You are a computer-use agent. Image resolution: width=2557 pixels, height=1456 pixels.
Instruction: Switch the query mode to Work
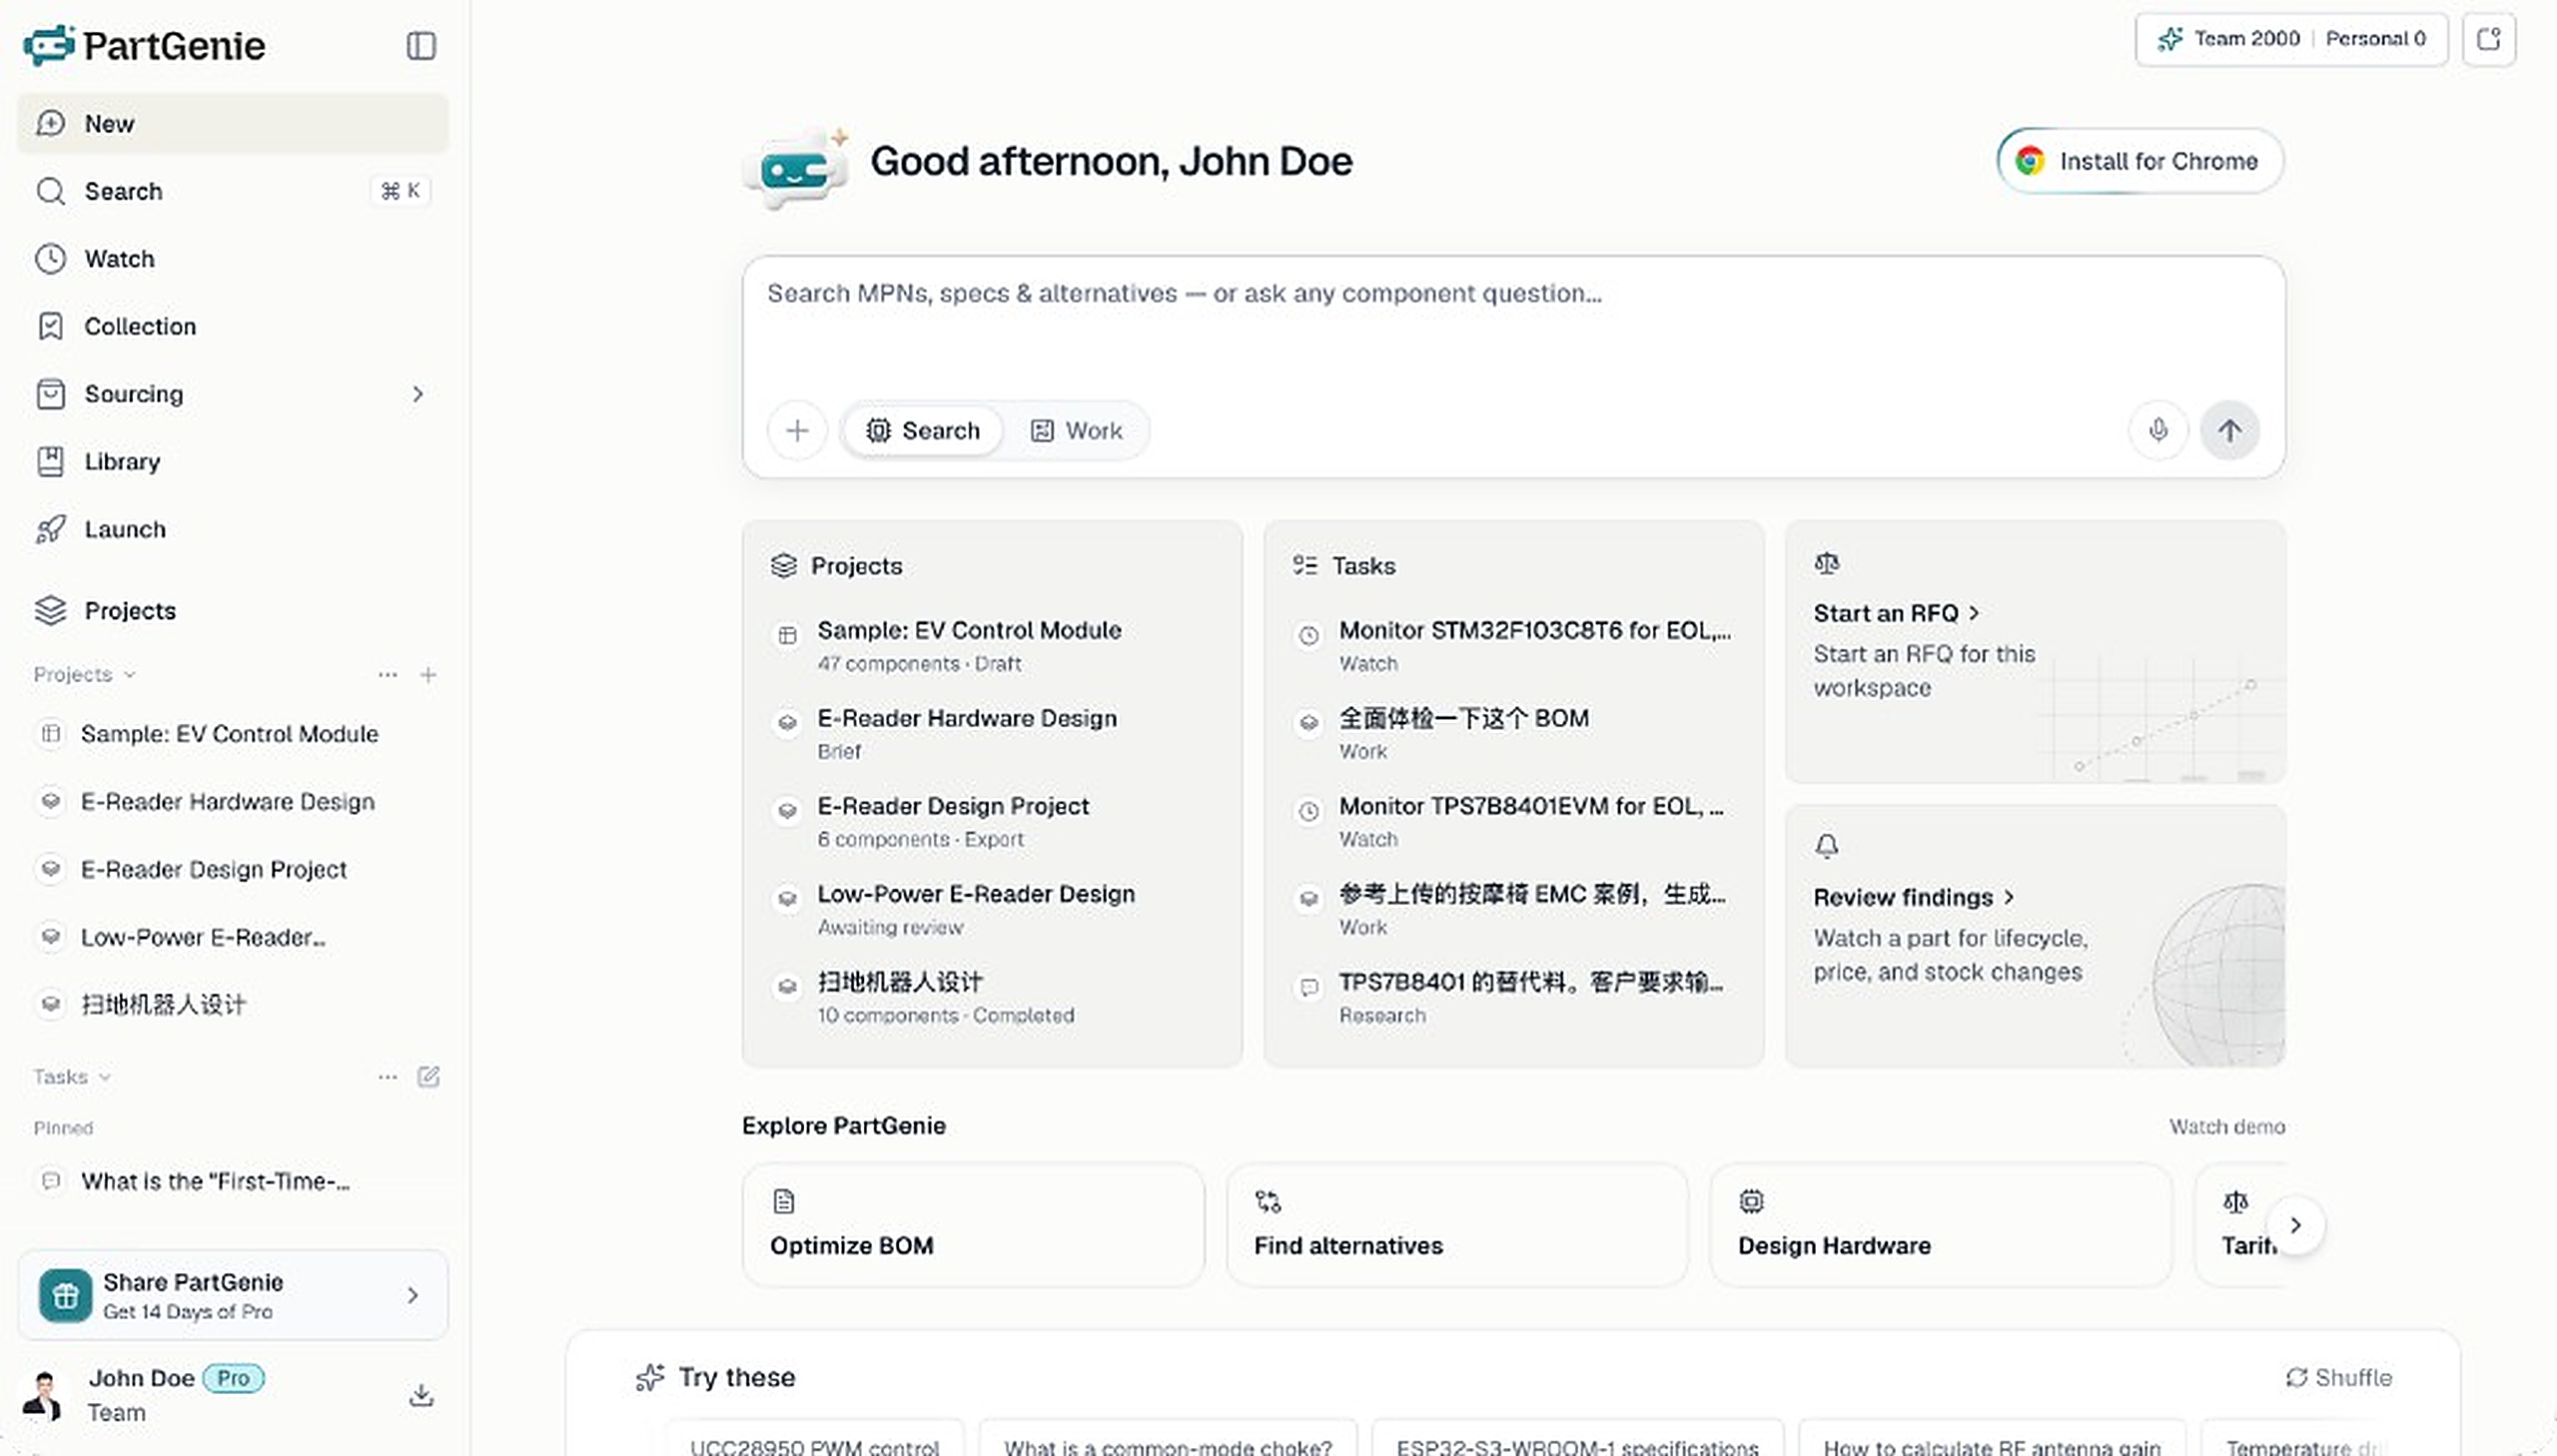click(x=1076, y=430)
